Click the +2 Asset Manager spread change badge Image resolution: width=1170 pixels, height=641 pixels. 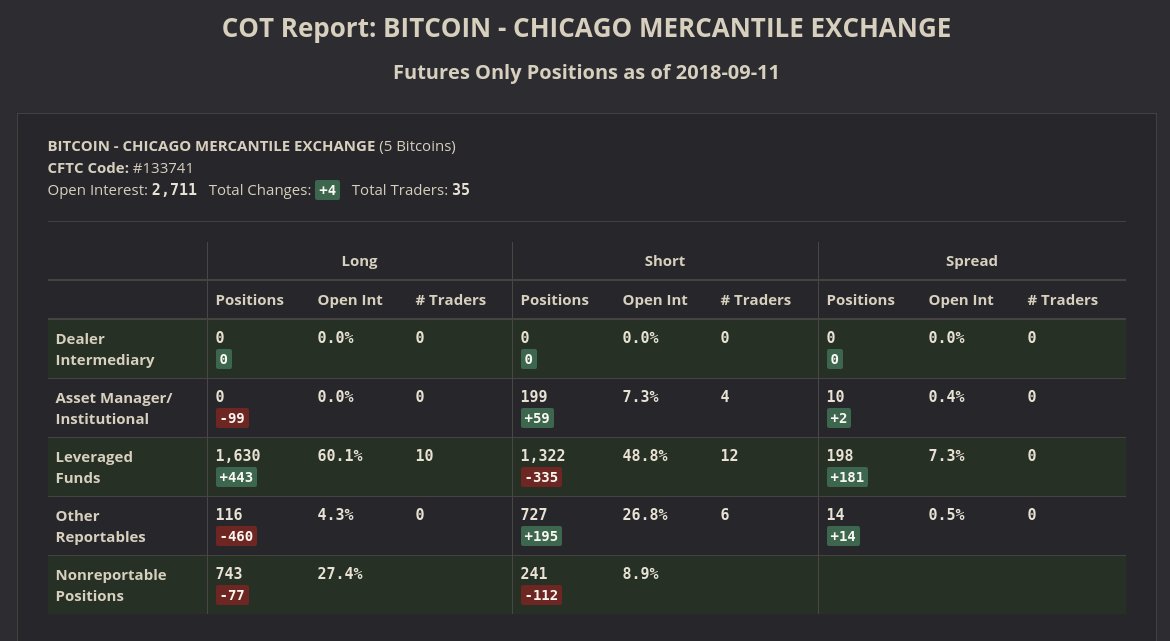[839, 418]
